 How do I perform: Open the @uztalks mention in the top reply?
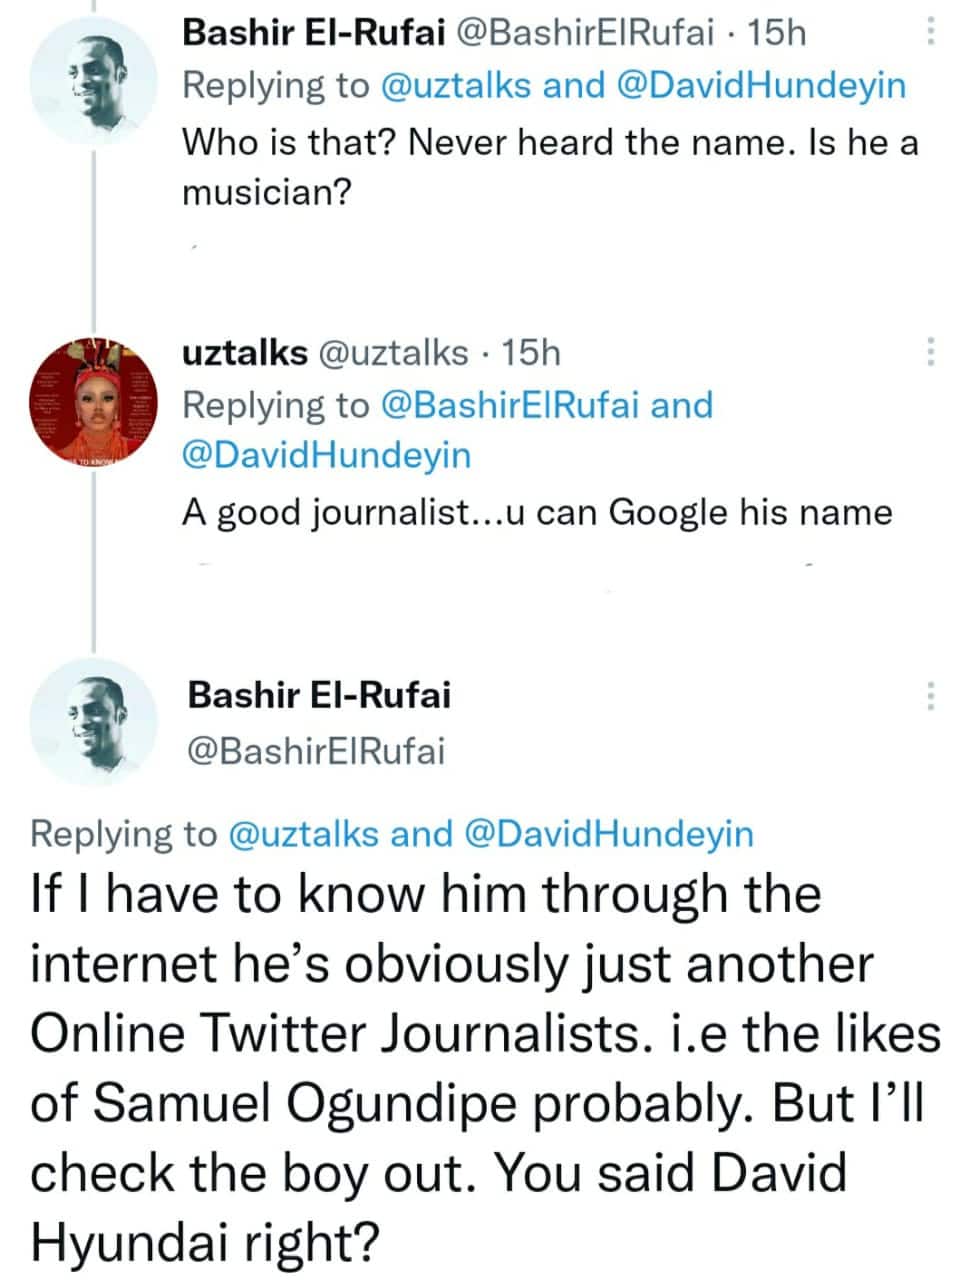tap(455, 85)
